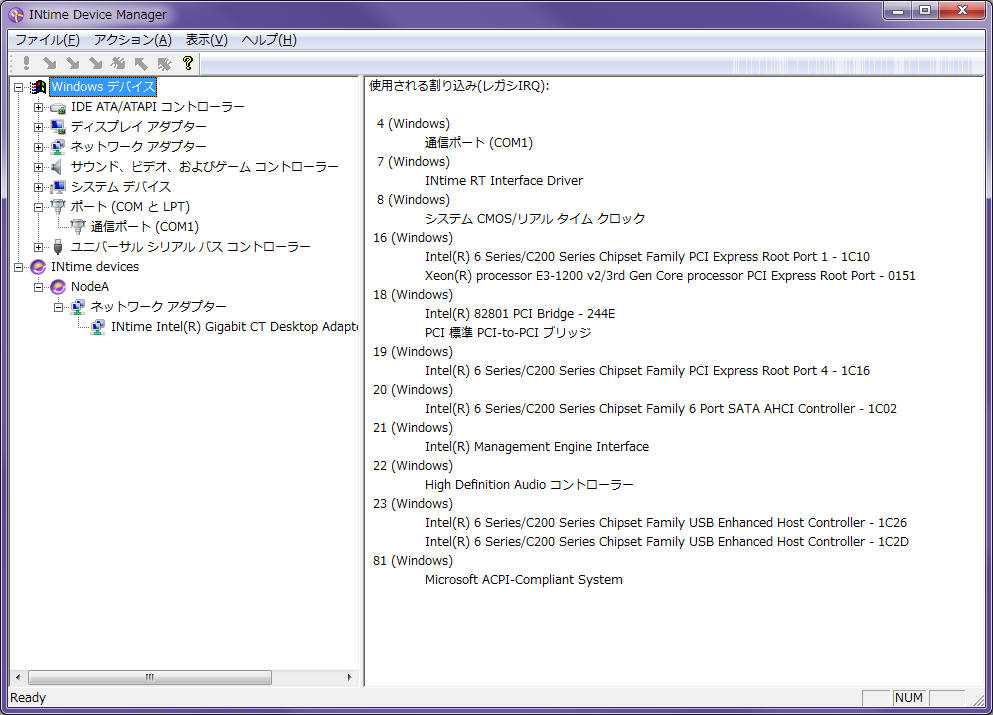
Task: Select the Windows デバイス tree label
Action: [103, 87]
